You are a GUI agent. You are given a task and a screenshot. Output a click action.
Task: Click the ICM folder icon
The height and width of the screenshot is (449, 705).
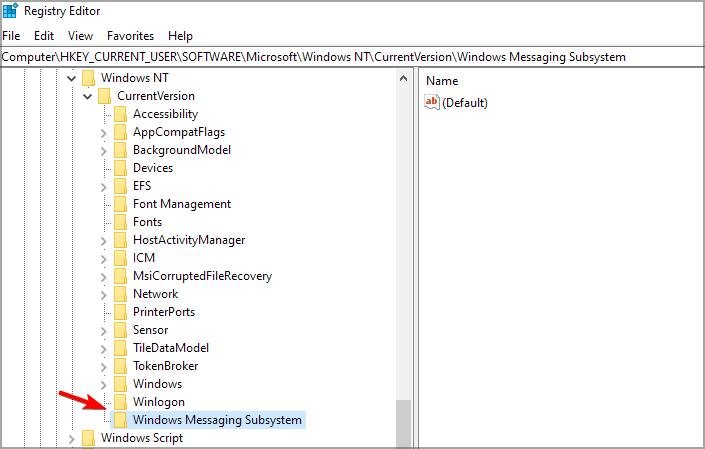[120, 258]
